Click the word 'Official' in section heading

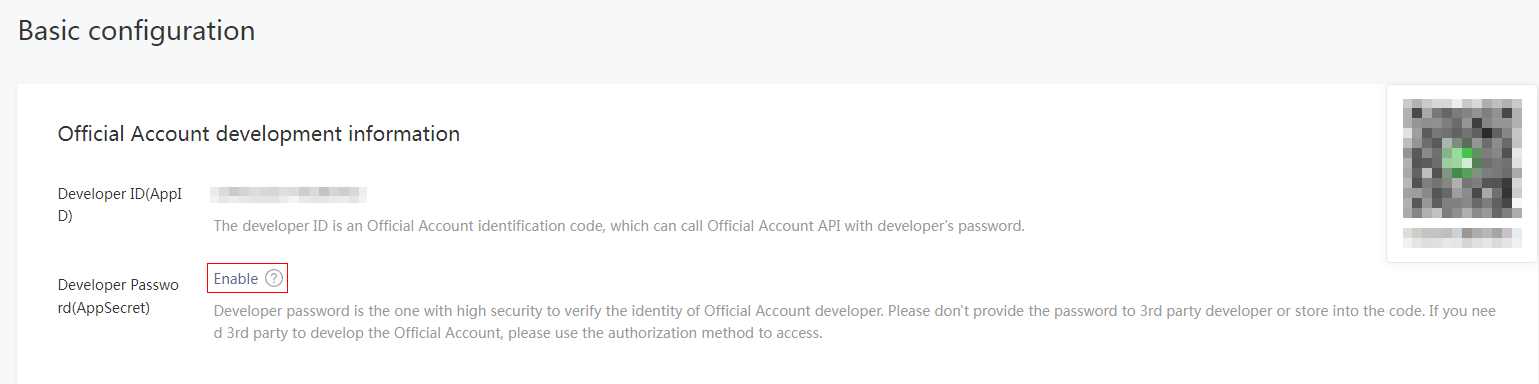click(92, 134)
